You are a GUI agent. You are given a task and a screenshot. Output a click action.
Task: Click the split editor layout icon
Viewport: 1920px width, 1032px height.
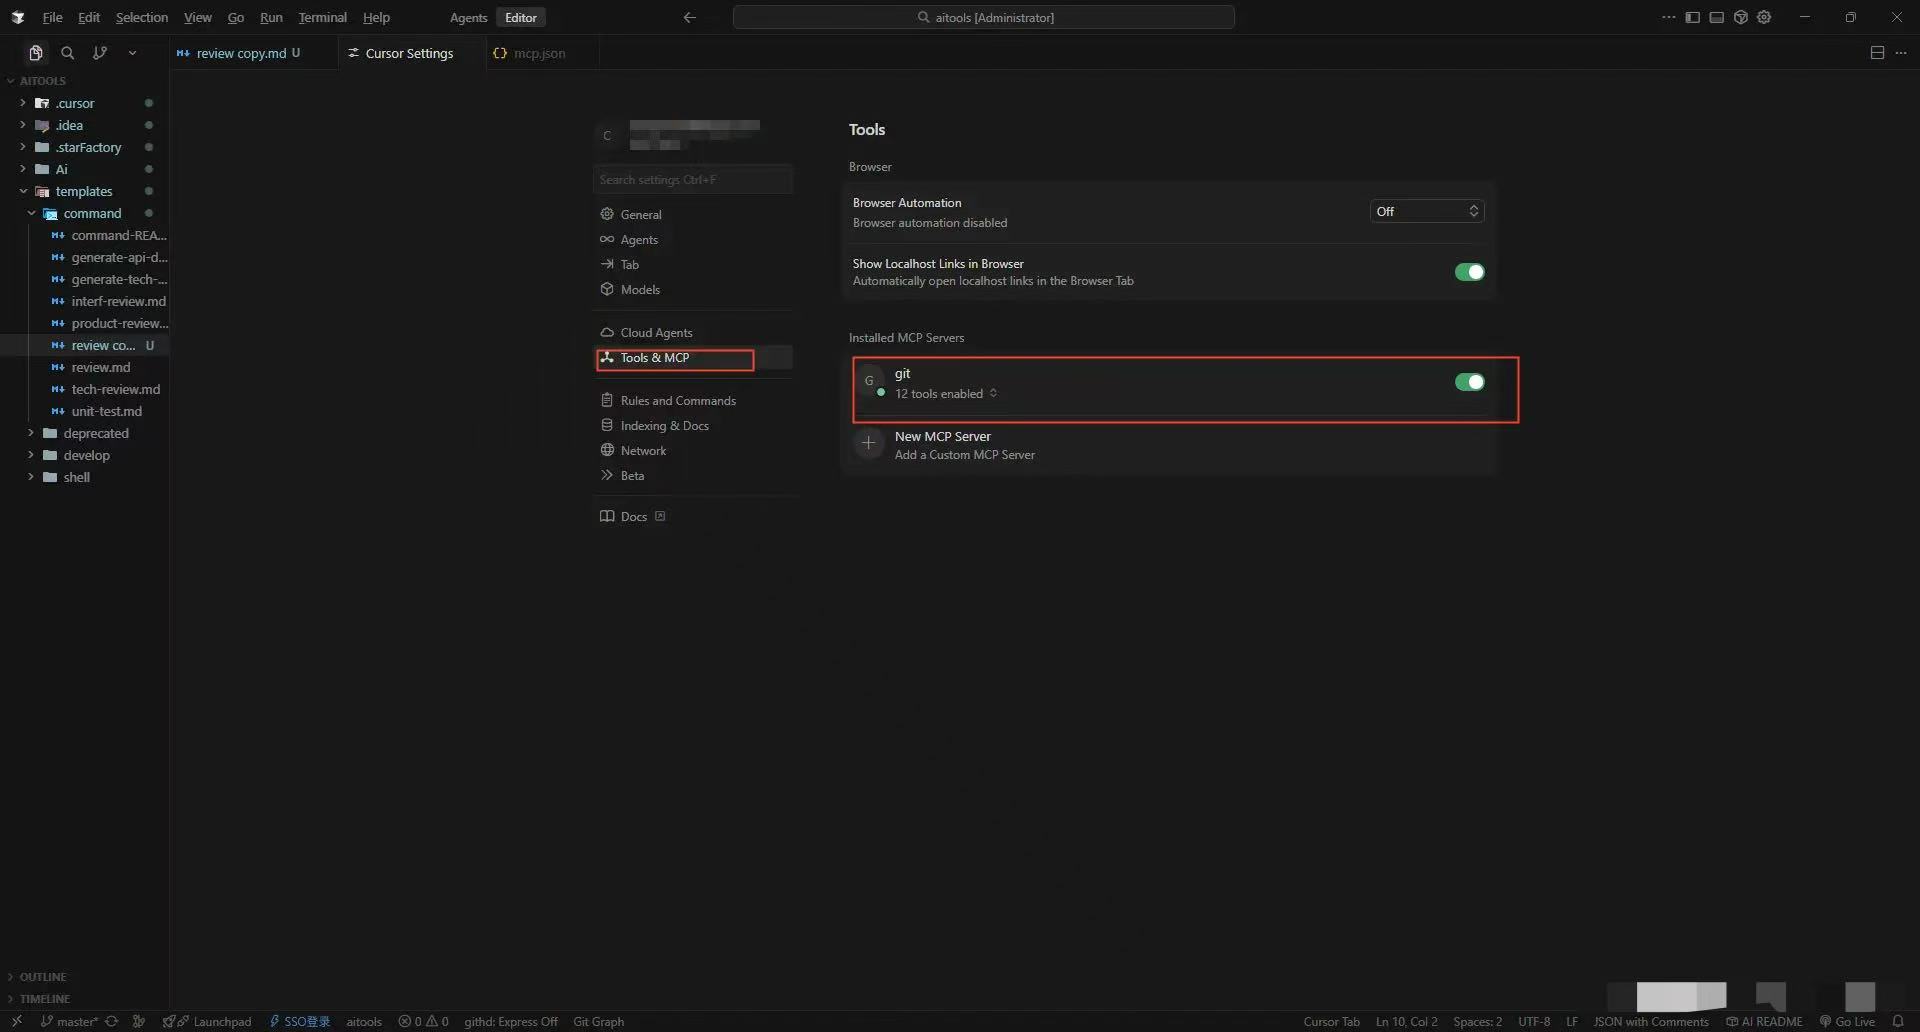click(1877, 53)
